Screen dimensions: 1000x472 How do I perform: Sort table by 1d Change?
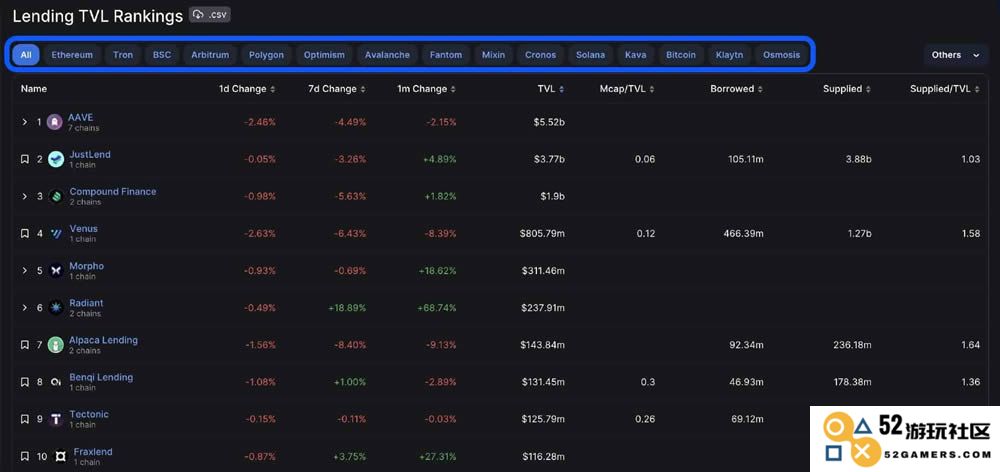(x=247, y=89)
